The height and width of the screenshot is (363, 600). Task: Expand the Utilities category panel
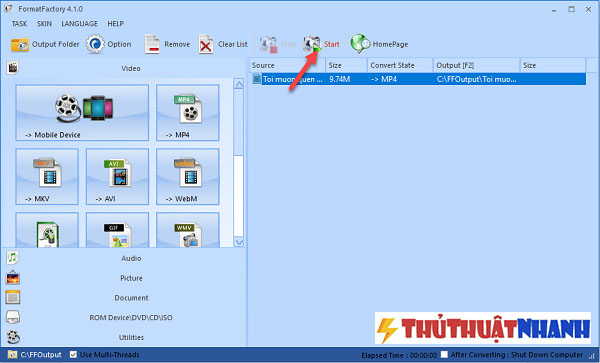point(131,337)
